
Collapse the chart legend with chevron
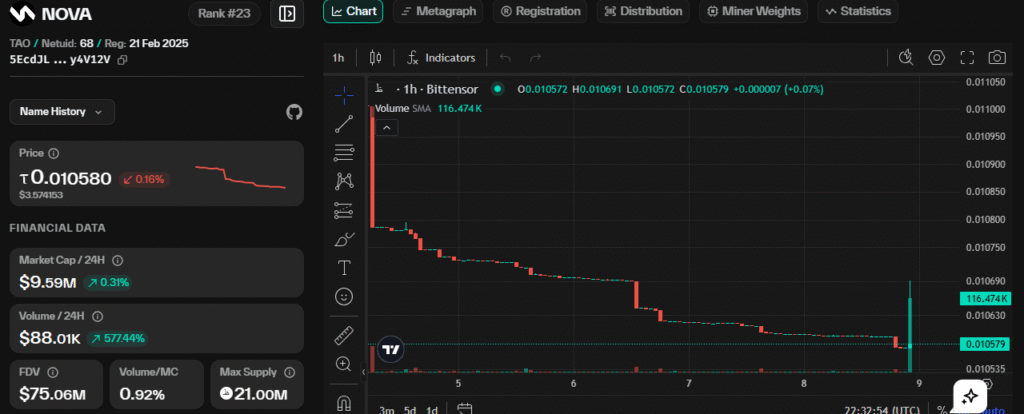pyautogui.click(x=387, y=127)
